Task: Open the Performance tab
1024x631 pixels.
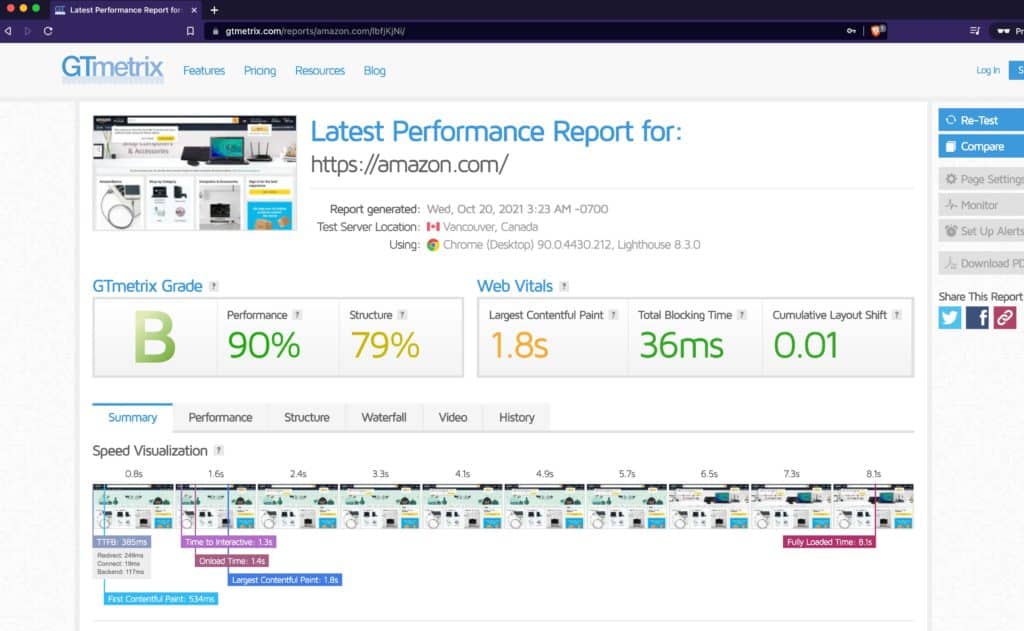Action: tap(220, 417)
